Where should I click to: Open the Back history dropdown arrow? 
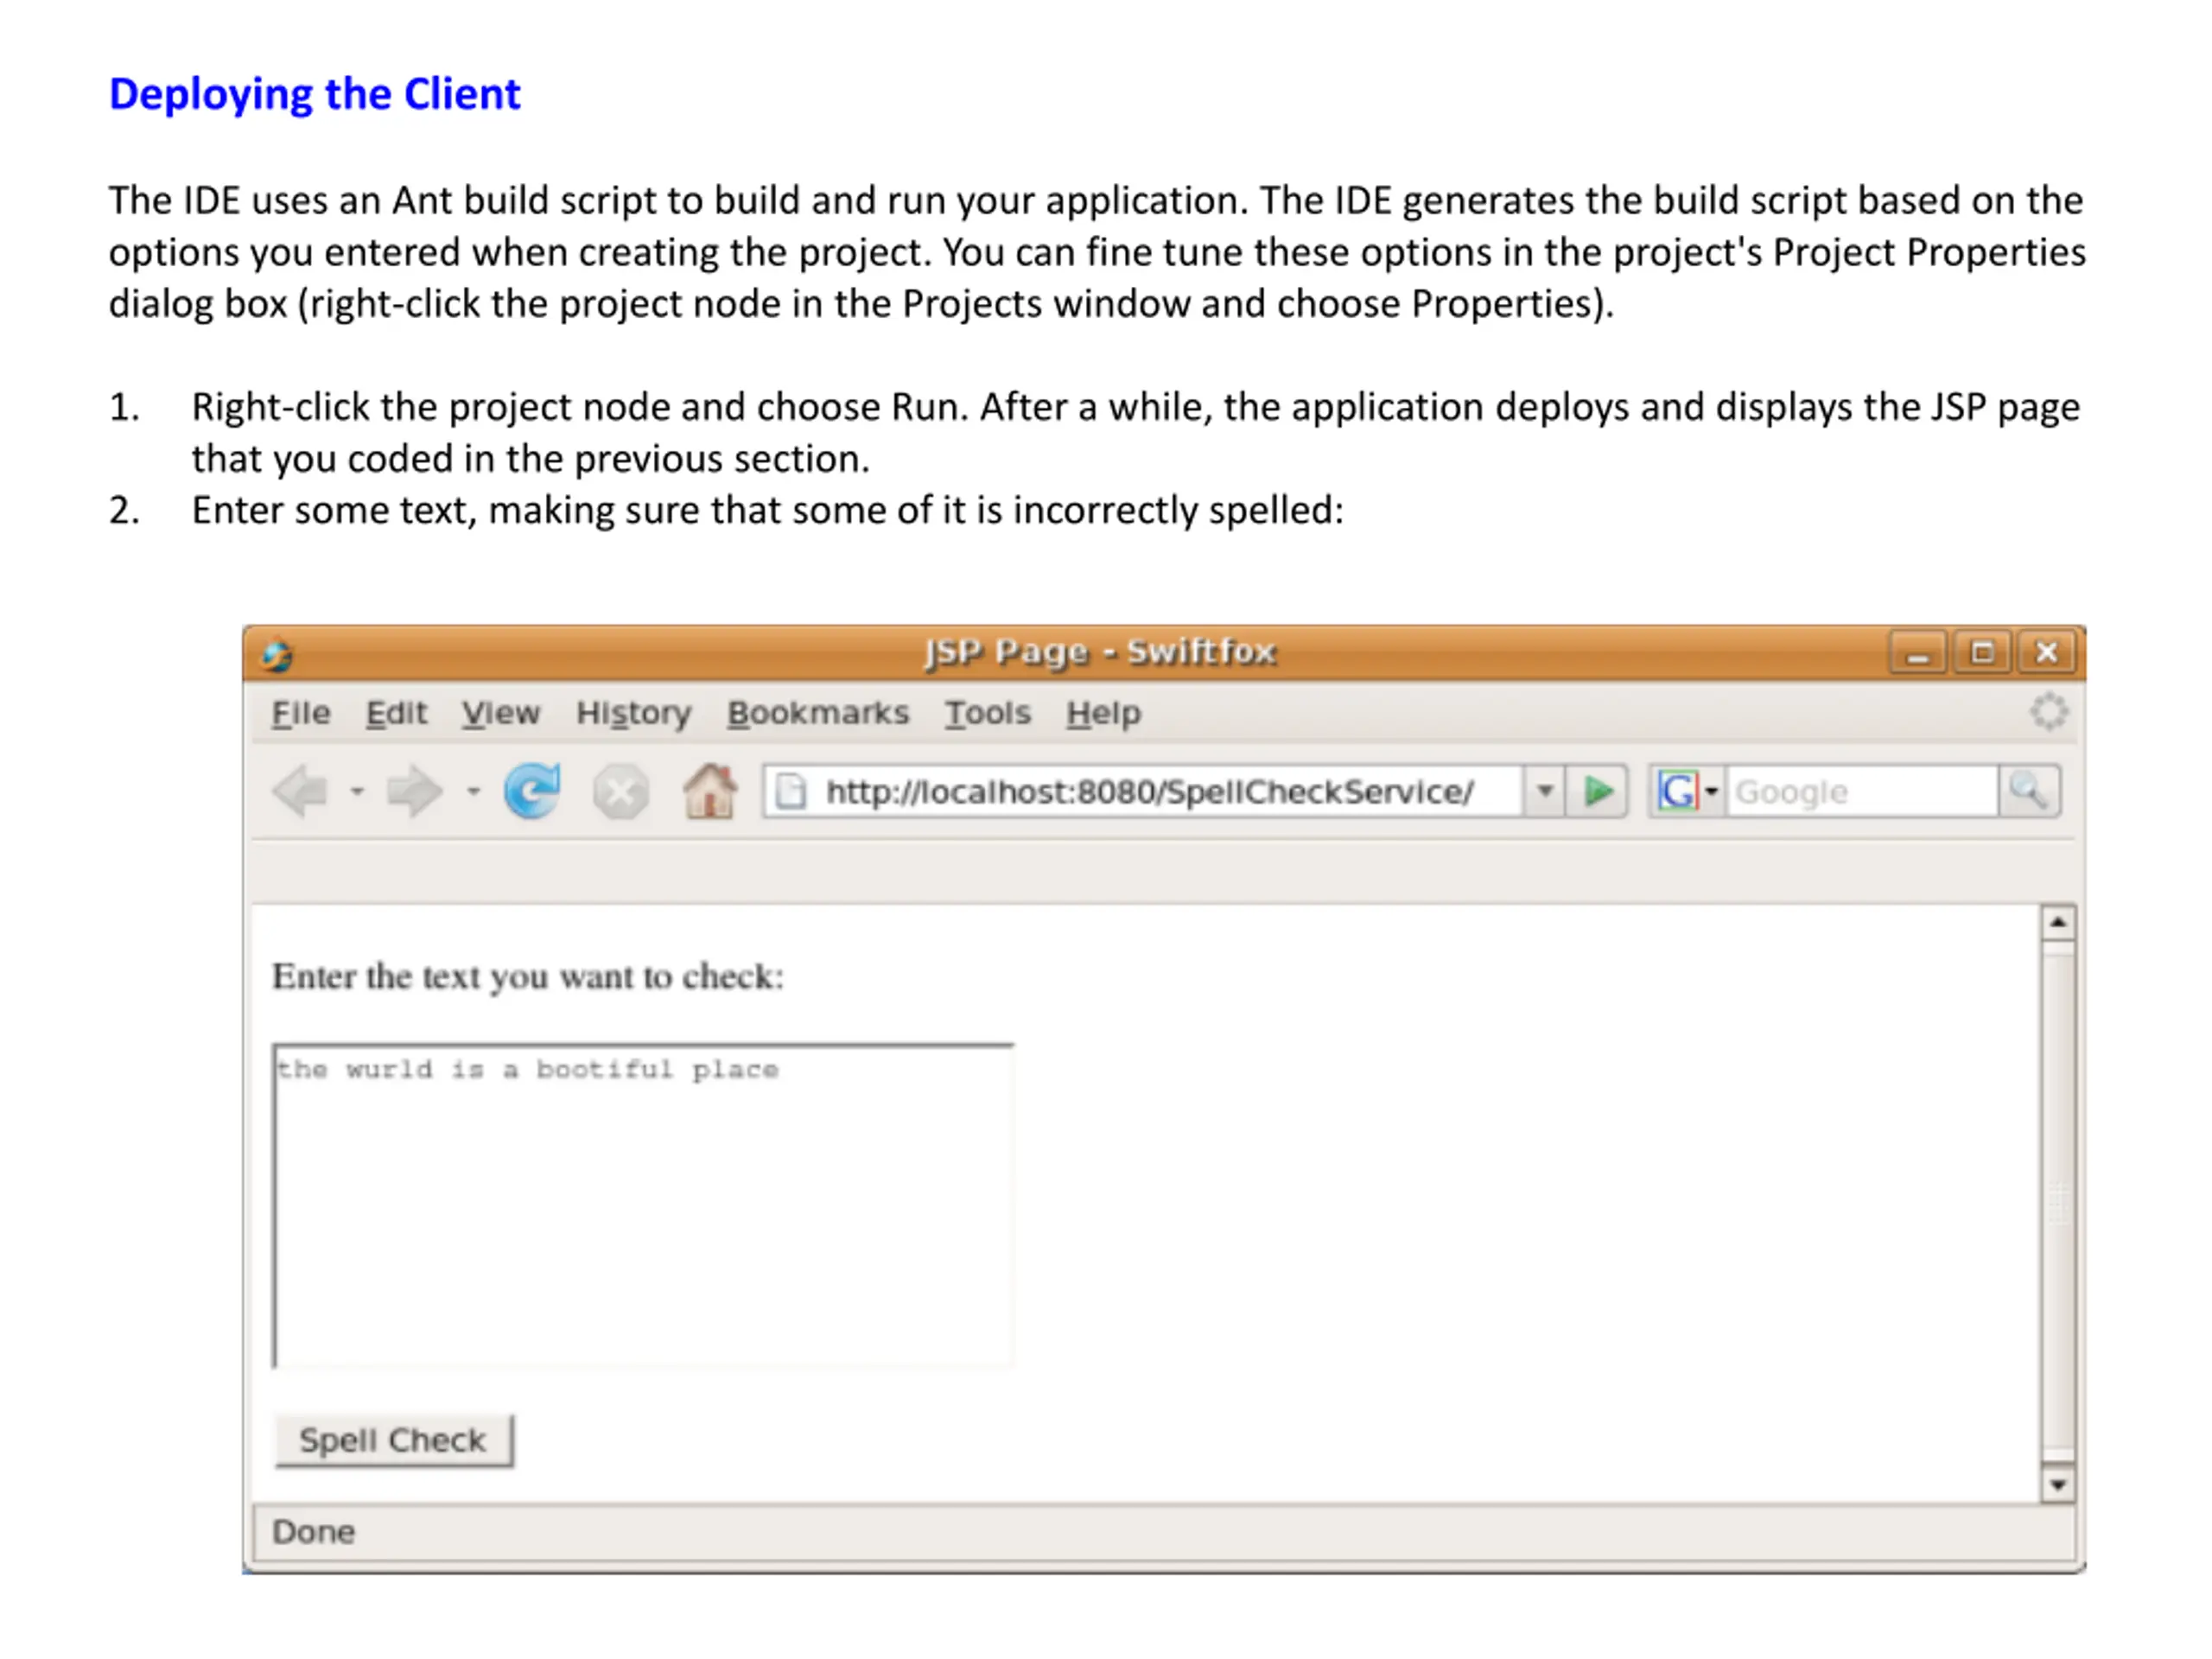tap(357, 792)
